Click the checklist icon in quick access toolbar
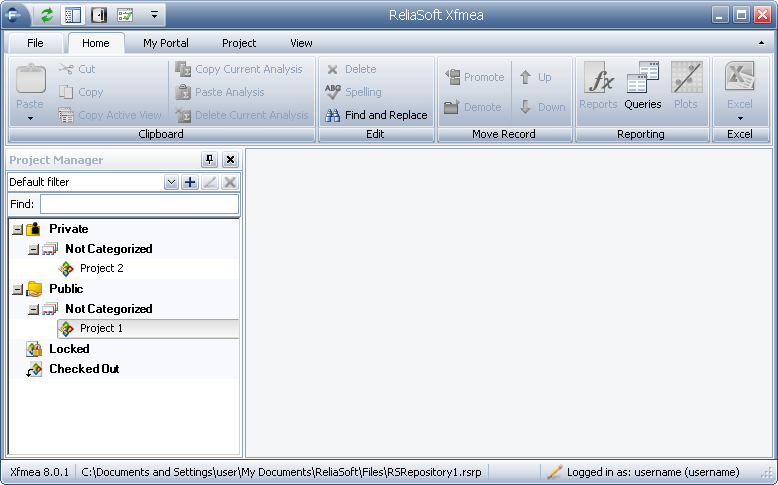Viewport: 778px width, 485px height. click(x=125, y=15)
